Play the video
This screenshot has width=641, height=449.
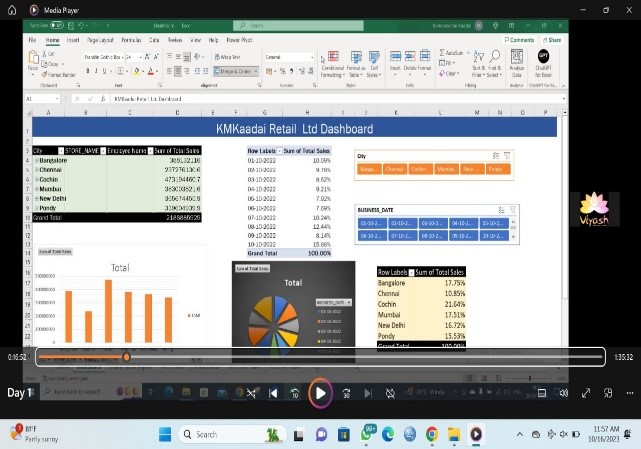click(x=320, y=393)
